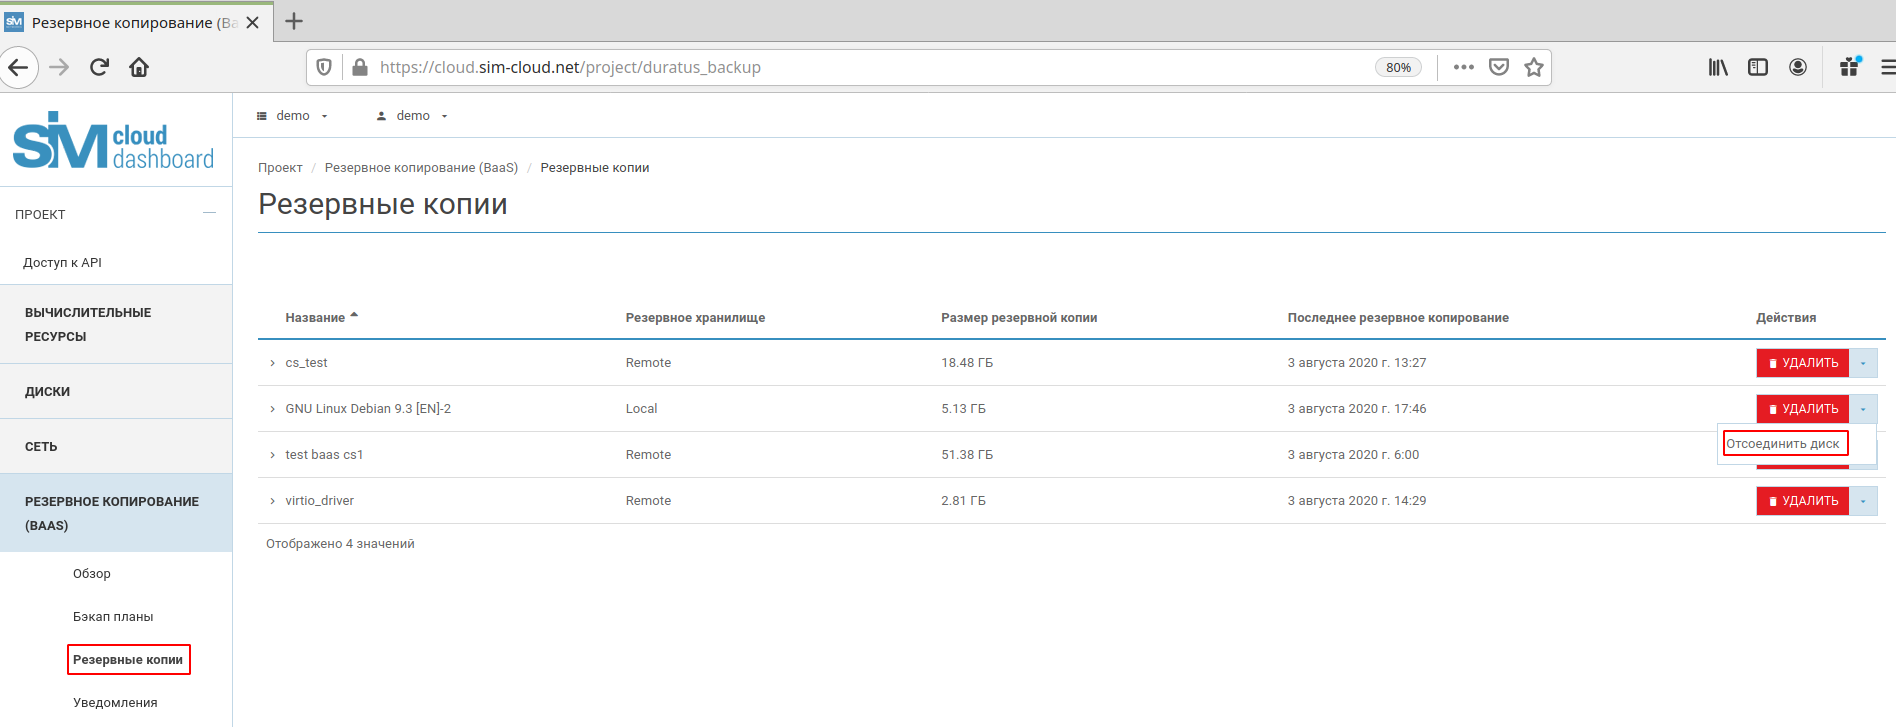Viewport: 1896px width, 727px height.
Task: Open 'Бэкап планы' in sidebar
Action: click(113, 617)
